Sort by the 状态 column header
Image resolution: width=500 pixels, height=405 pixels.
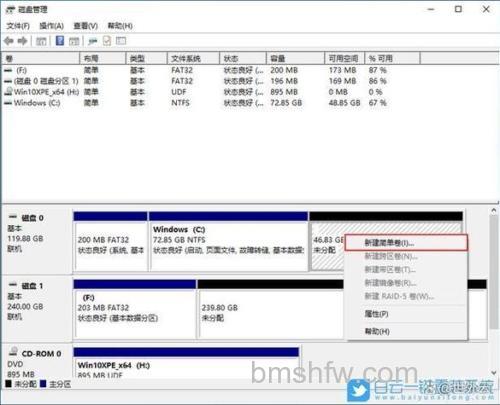(x=243, y=59)
